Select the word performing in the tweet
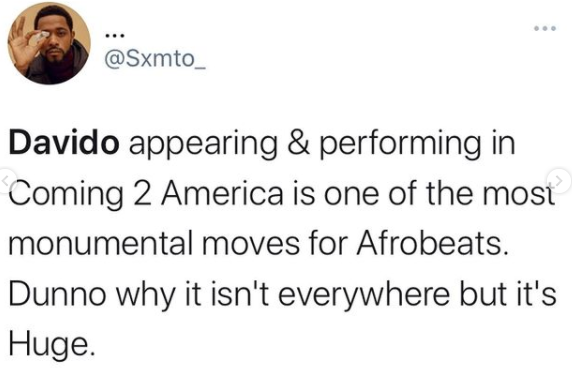The height and width of the screenshot is (368, 572). coord(400,144)
